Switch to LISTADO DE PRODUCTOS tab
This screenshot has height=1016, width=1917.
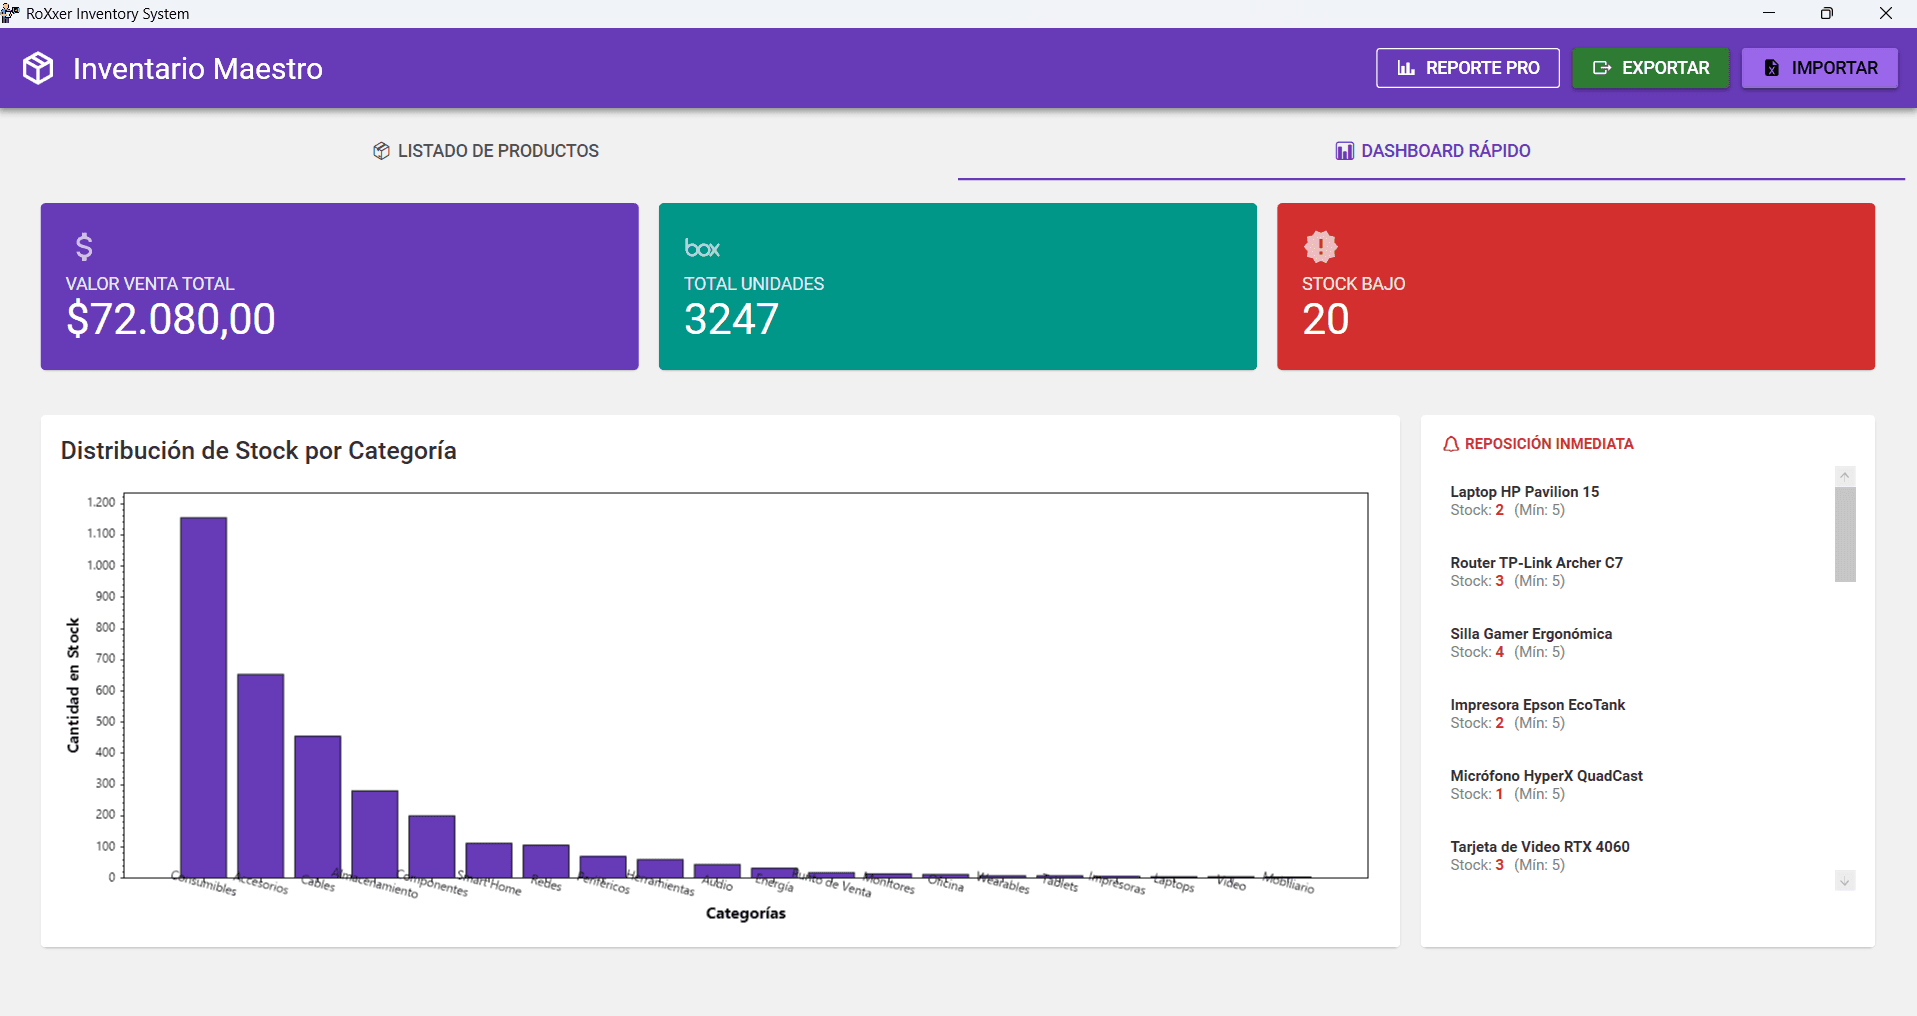485,151
